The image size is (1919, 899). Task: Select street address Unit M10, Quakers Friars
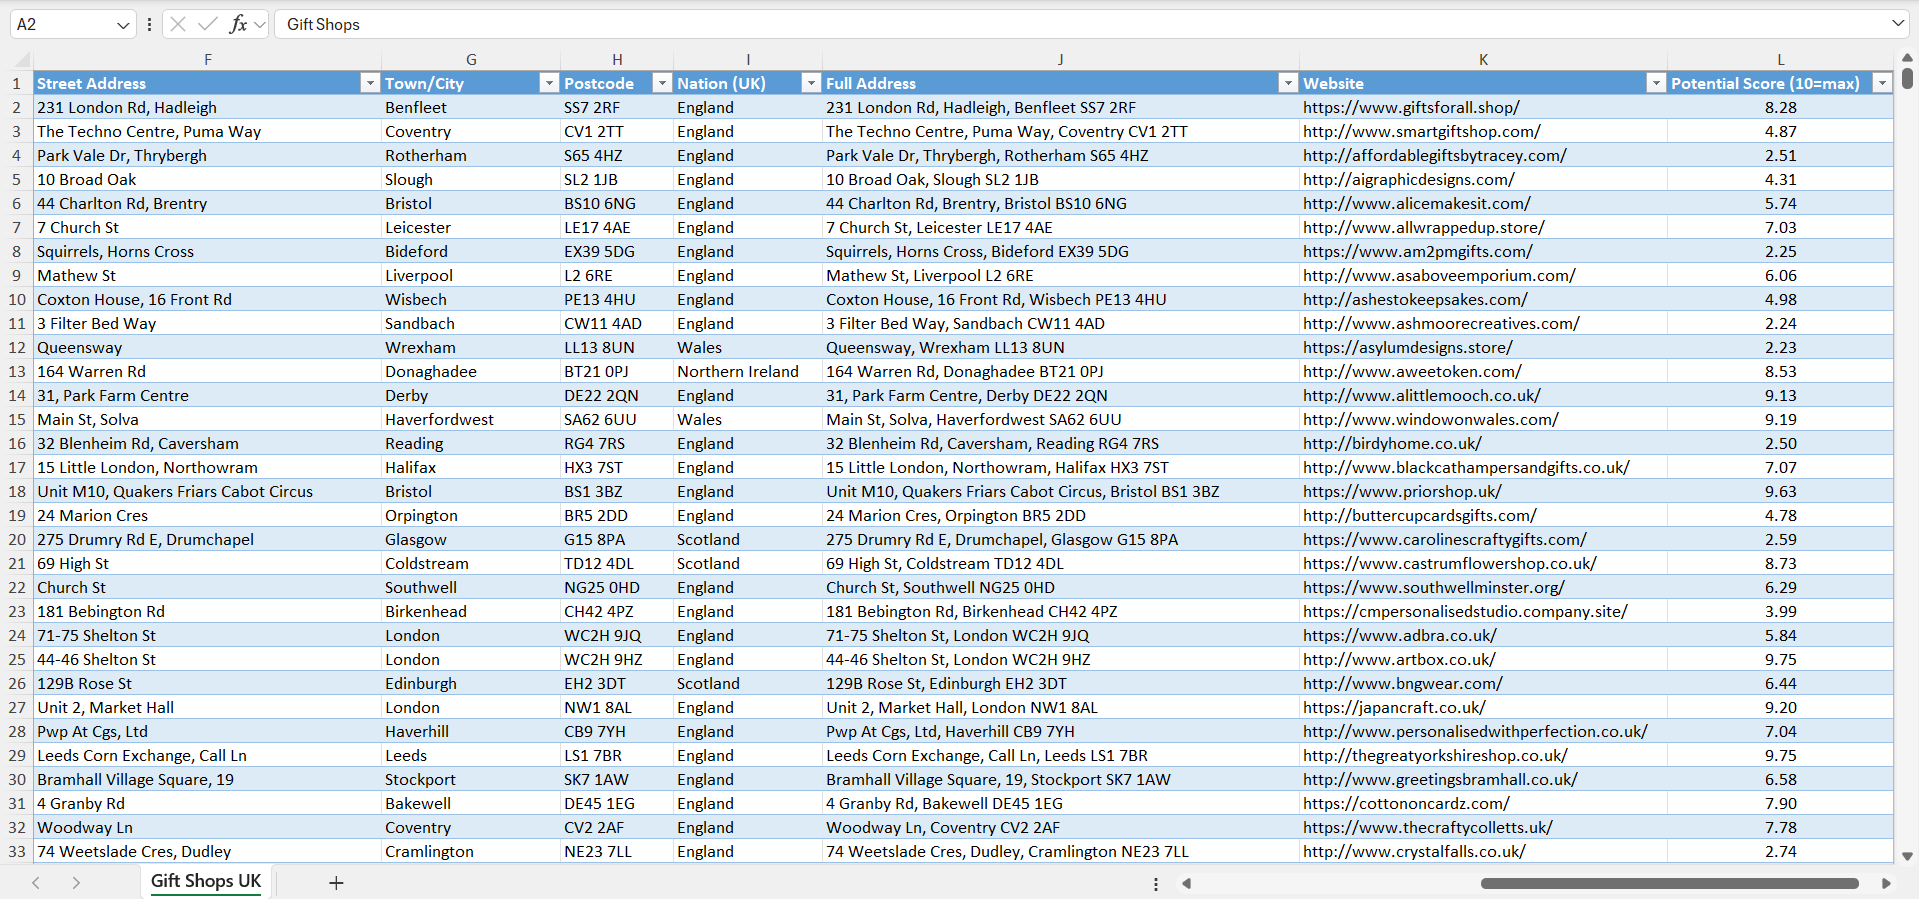(x=207, y=491)
